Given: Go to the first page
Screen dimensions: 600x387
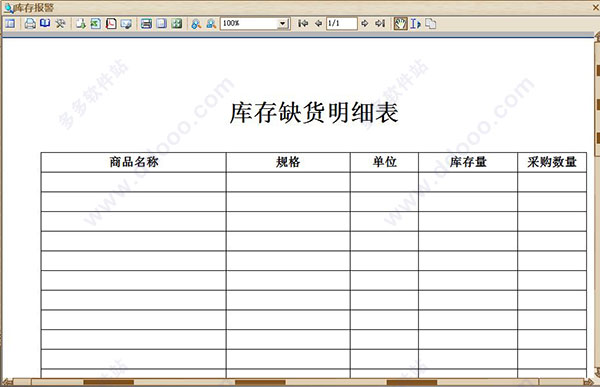Looking at the screenshot, I should pos(303,24).
